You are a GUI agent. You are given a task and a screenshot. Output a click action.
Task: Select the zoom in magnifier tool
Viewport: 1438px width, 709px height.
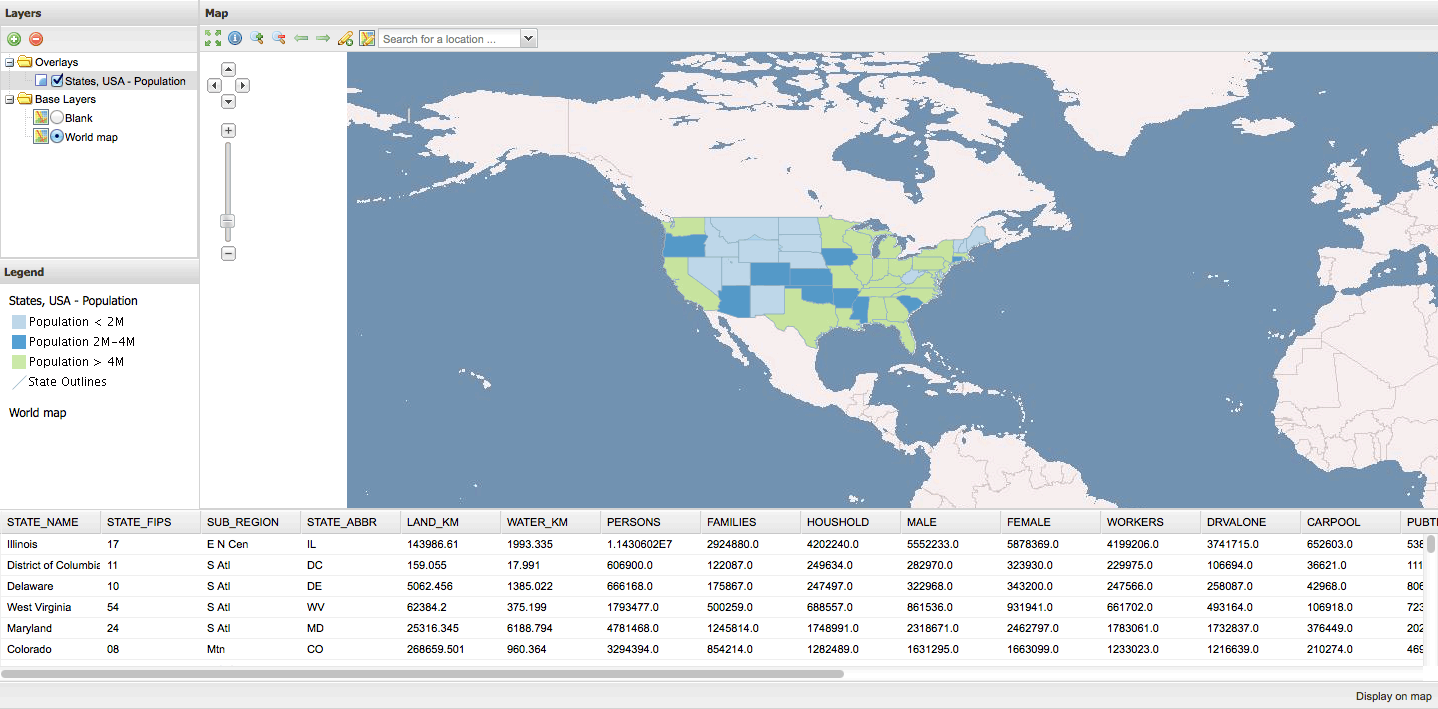[x=257, y=38]
